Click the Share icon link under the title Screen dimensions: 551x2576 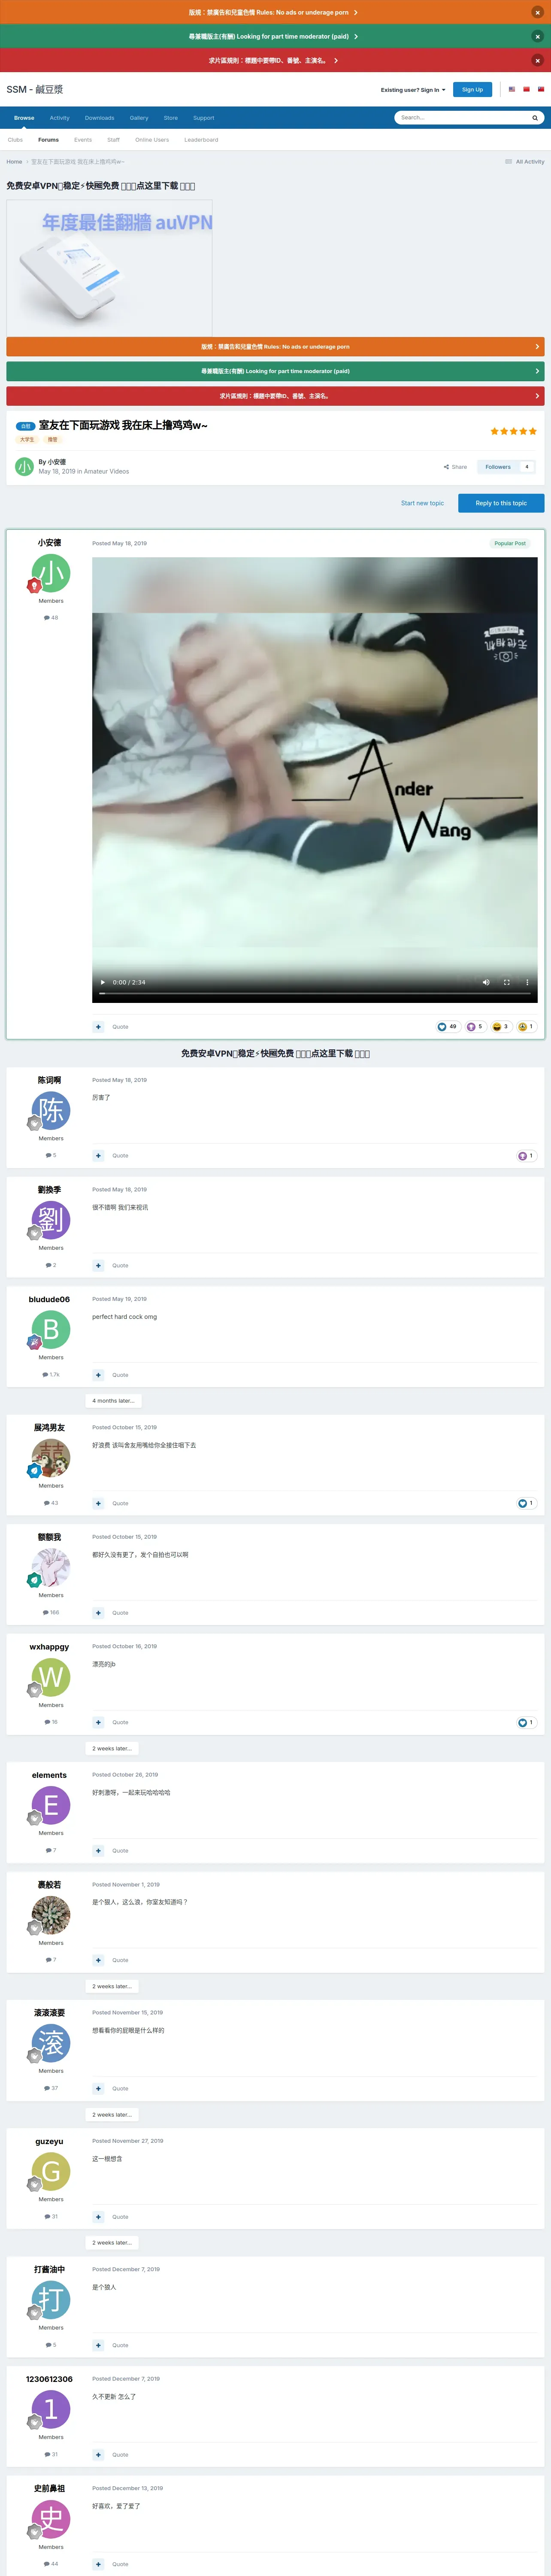coord(455,467)
